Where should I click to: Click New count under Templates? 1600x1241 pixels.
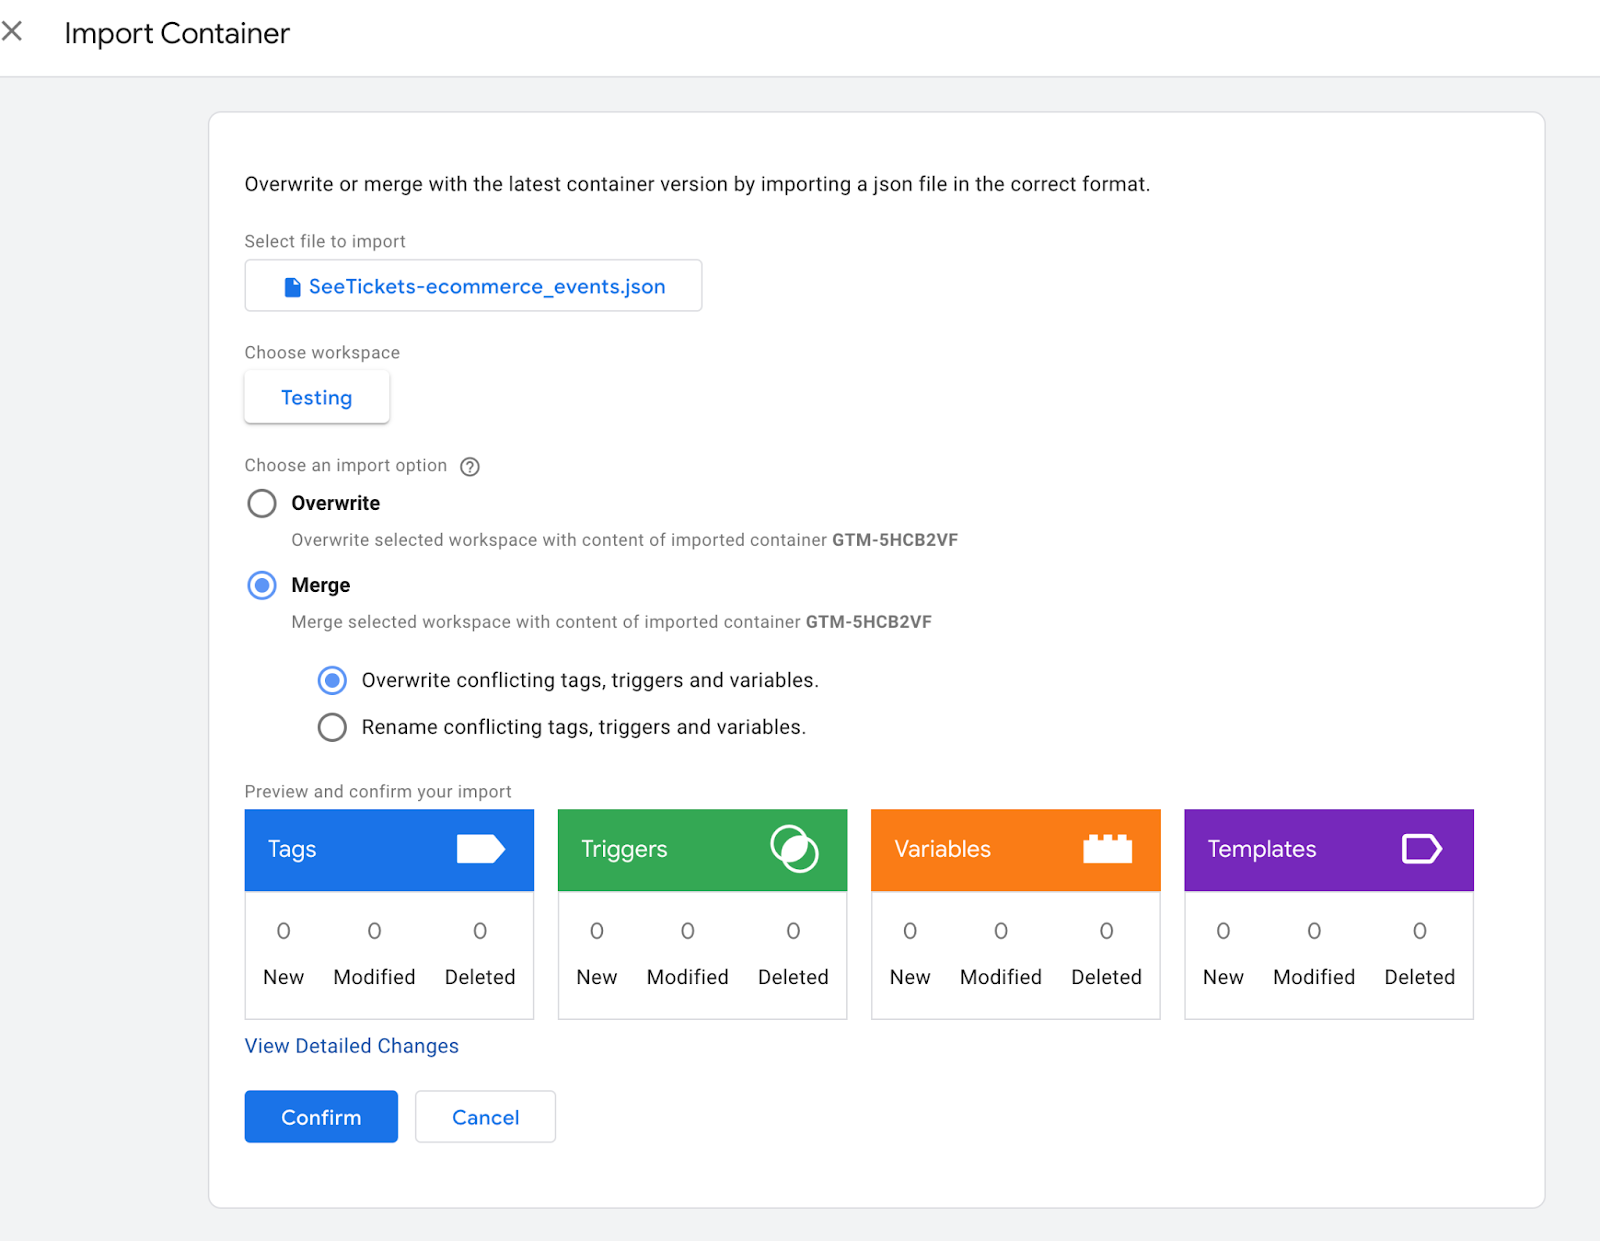coord(1223,932)
